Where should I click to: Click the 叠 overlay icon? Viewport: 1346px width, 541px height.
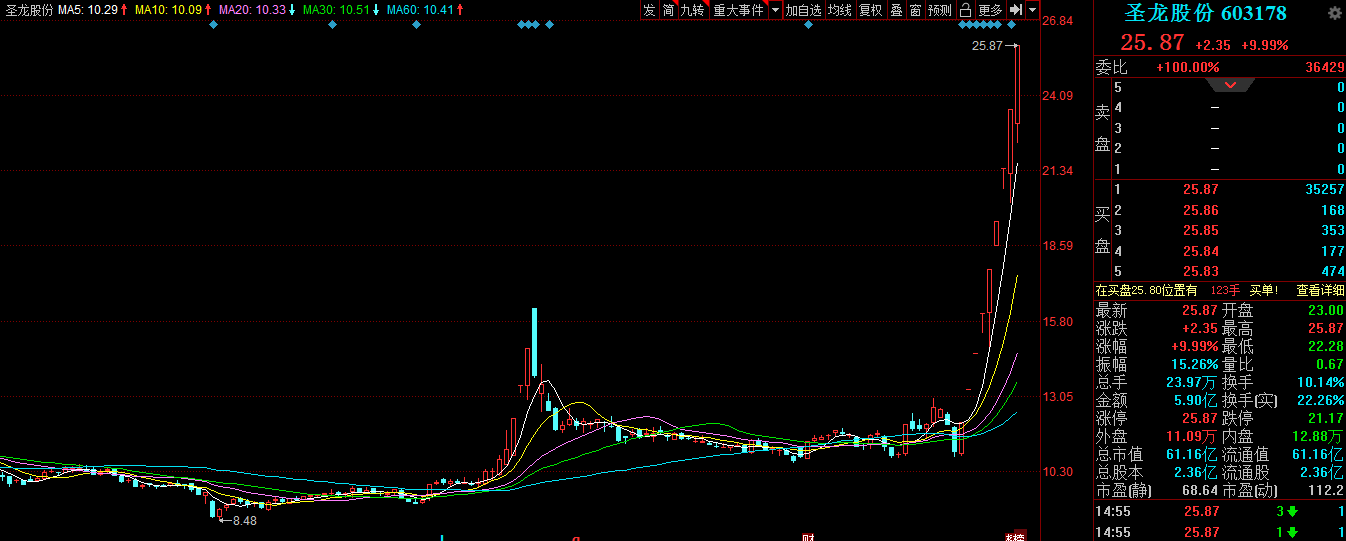896,10
